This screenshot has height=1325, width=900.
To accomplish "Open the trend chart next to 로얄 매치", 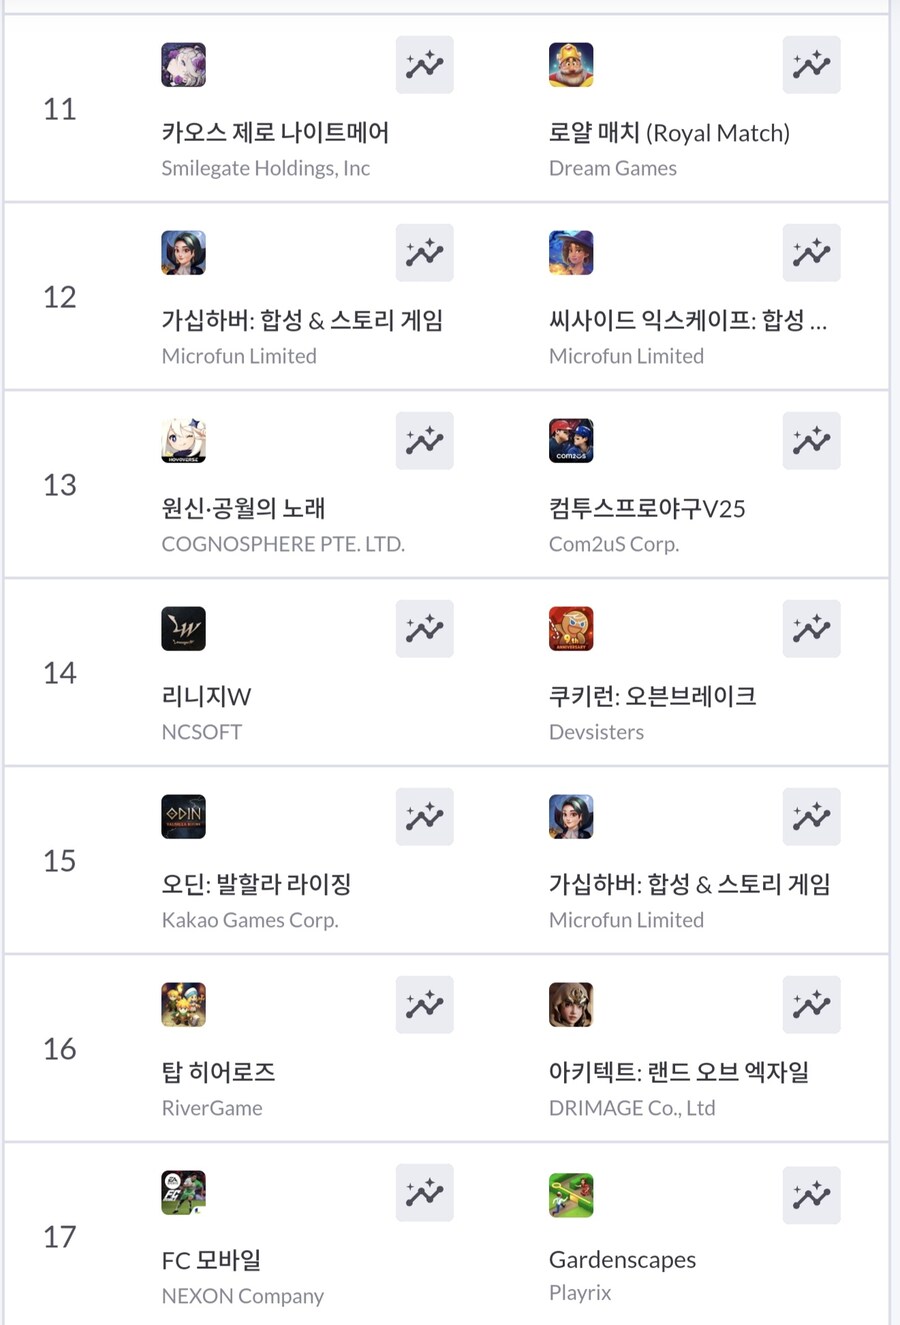I will [811, 64].
